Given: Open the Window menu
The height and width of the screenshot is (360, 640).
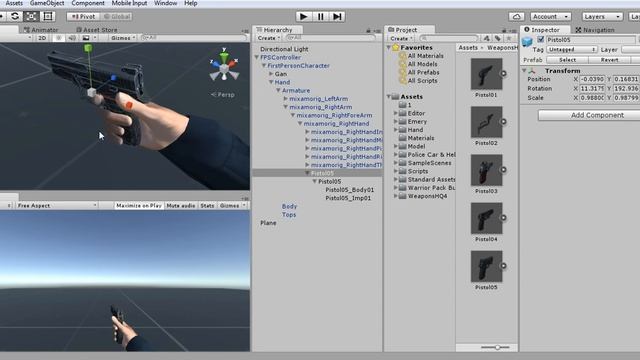Looking at the screenshot, I should pos(166,3).
